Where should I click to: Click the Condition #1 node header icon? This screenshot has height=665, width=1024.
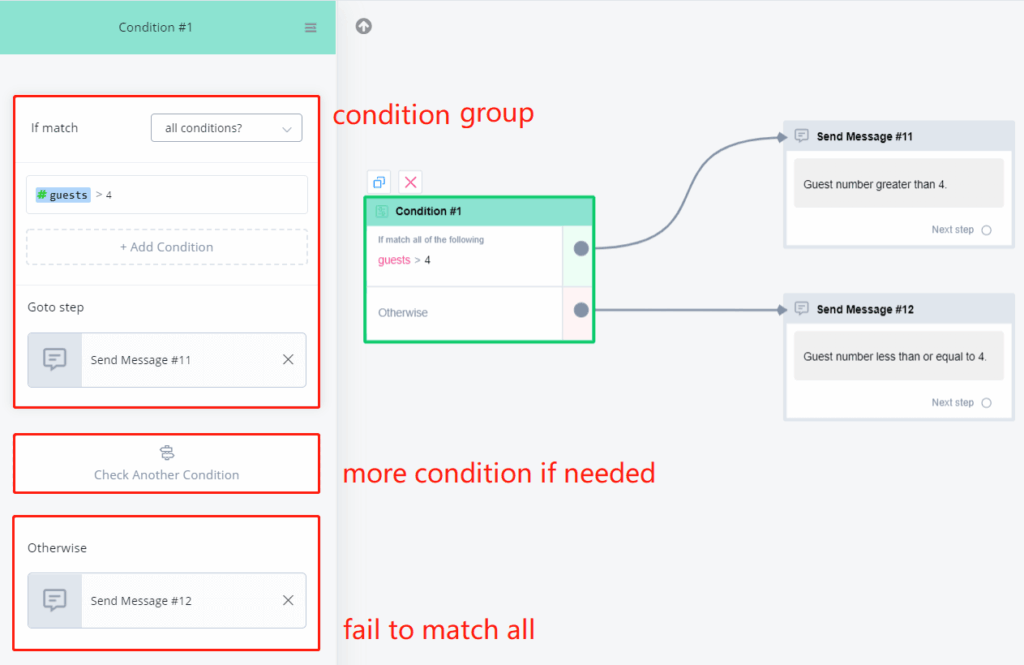pos(381,212)
